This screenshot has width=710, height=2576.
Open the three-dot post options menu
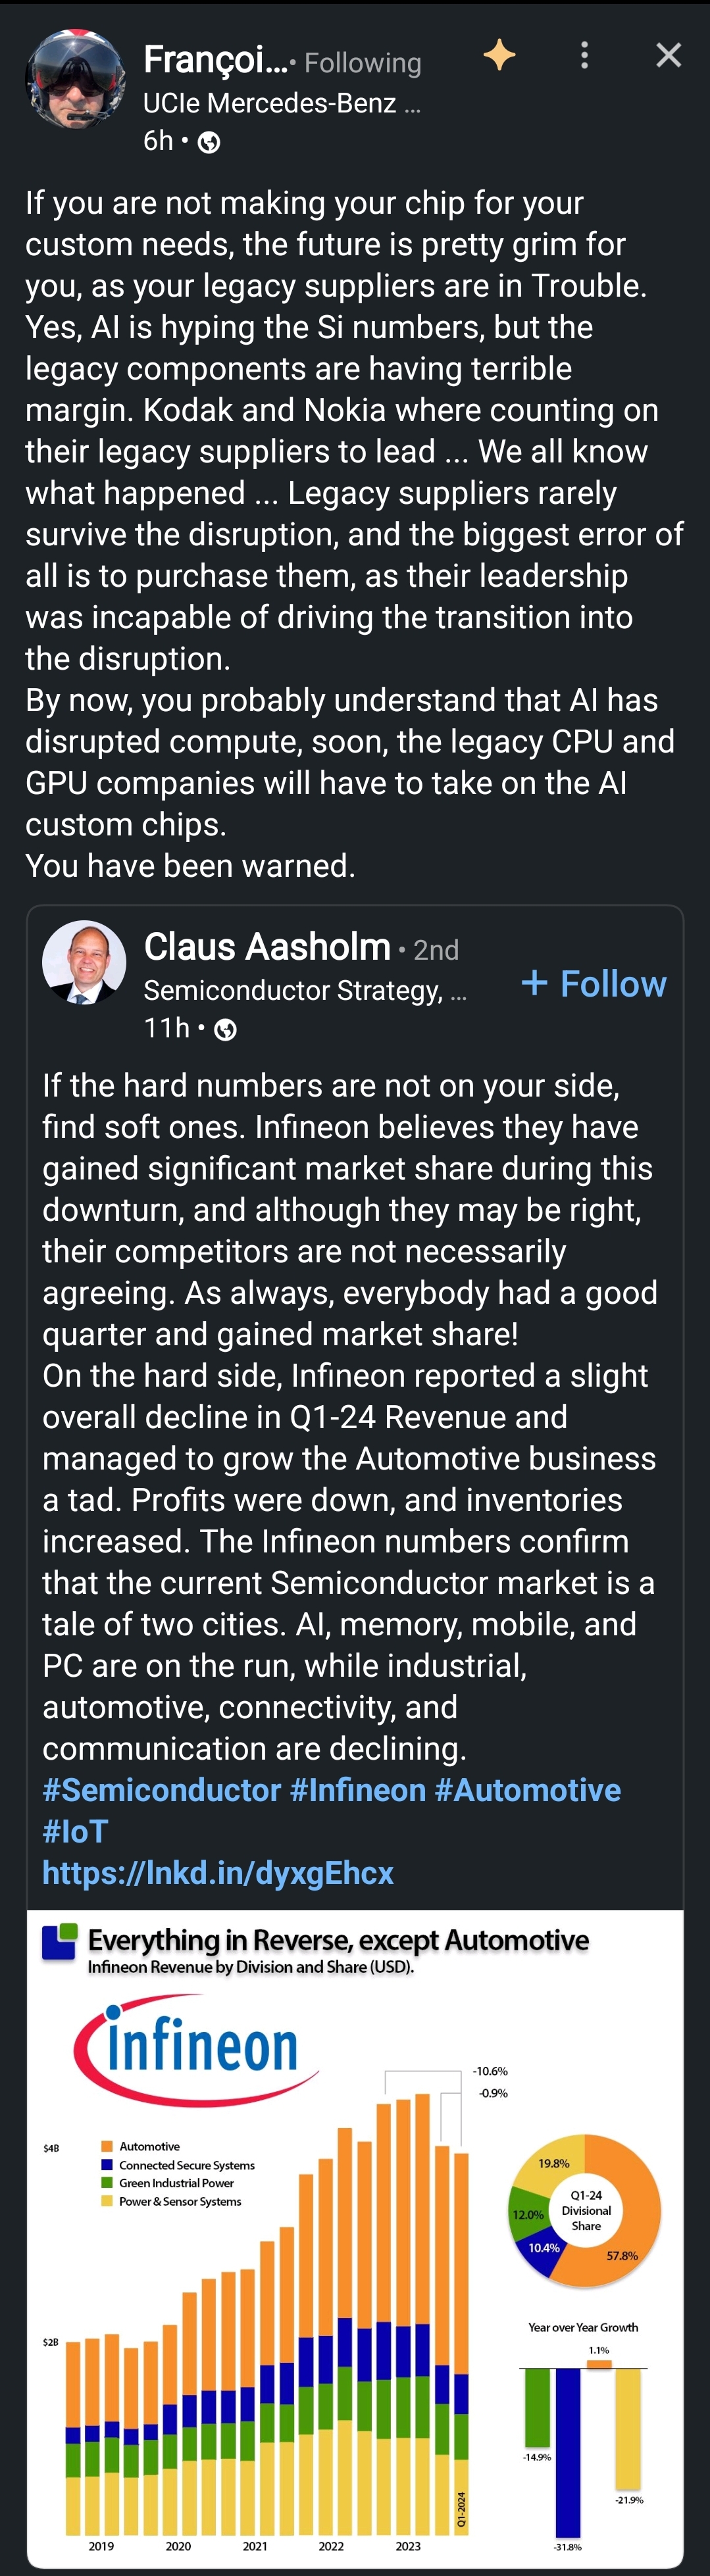pos(584,55)
